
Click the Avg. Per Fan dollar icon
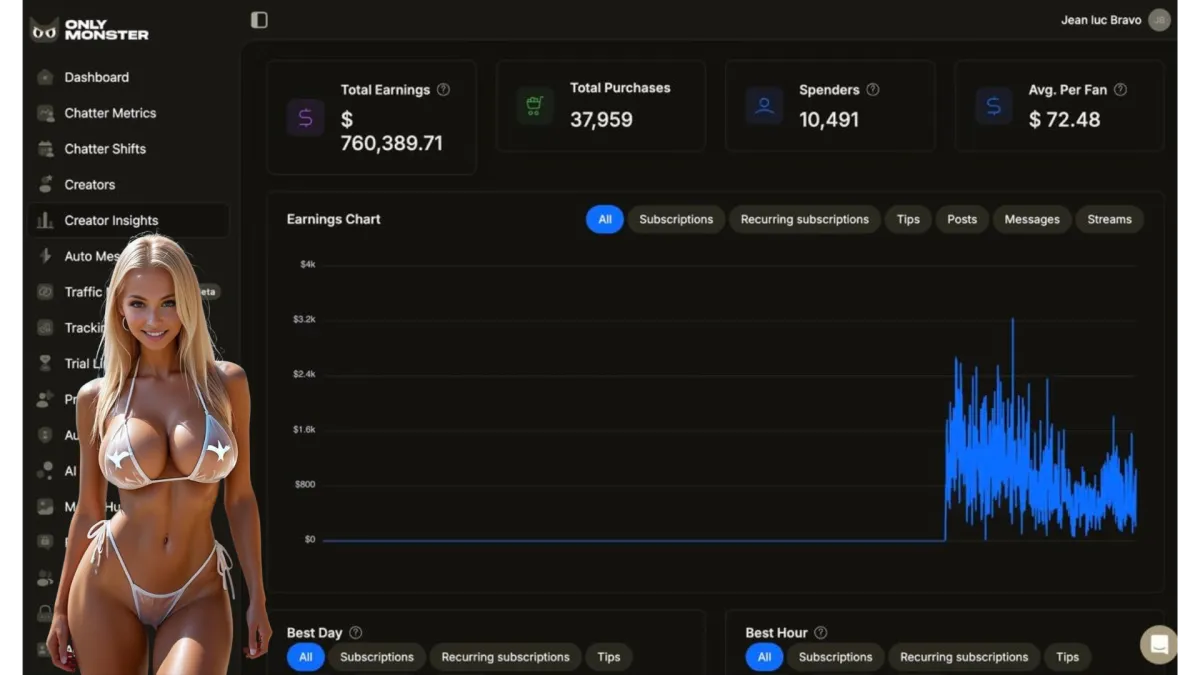(x=993, y=105)
